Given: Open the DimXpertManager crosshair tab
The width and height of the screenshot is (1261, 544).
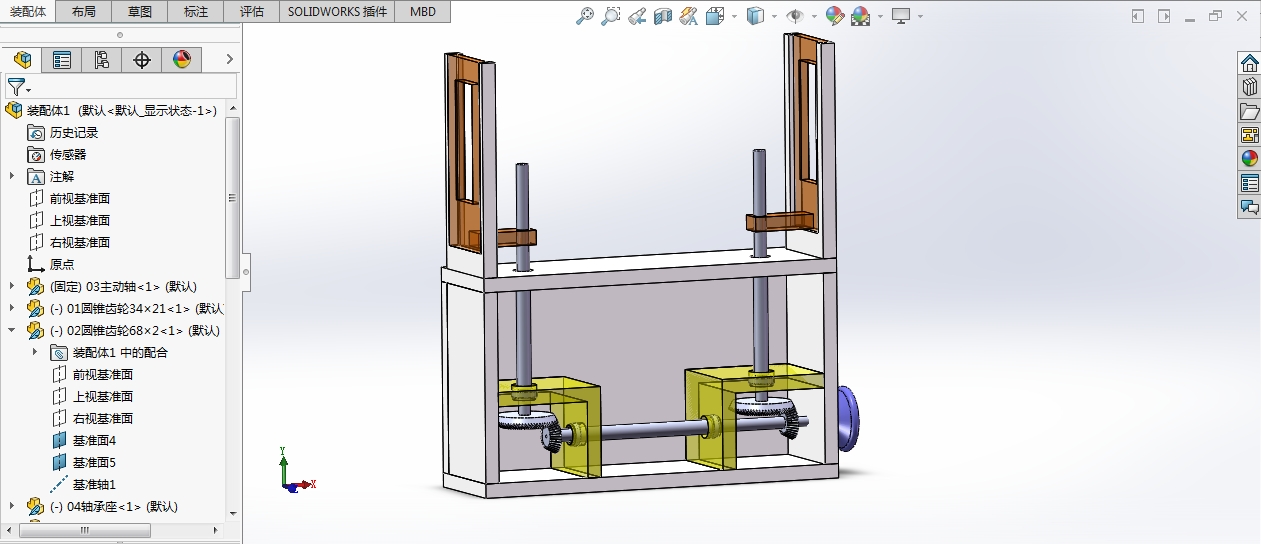Looking at the screenshot, I should point(142,60).
